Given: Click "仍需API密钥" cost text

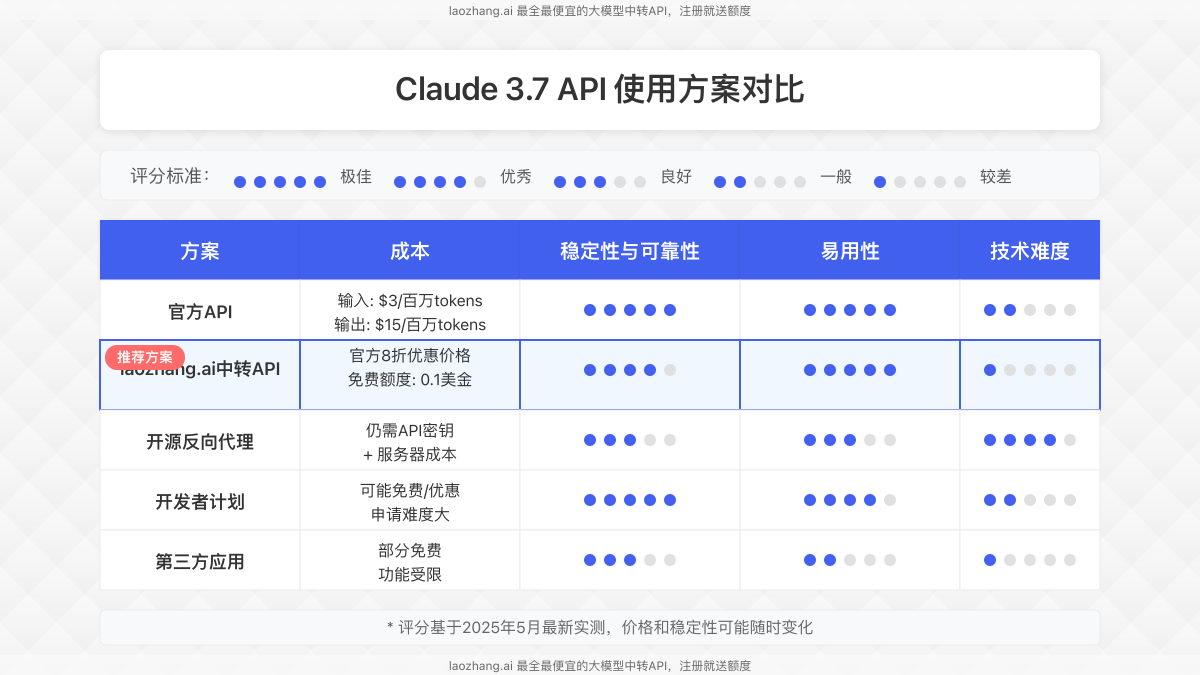Looking at the screenshot, I should [x=410, y=430].
